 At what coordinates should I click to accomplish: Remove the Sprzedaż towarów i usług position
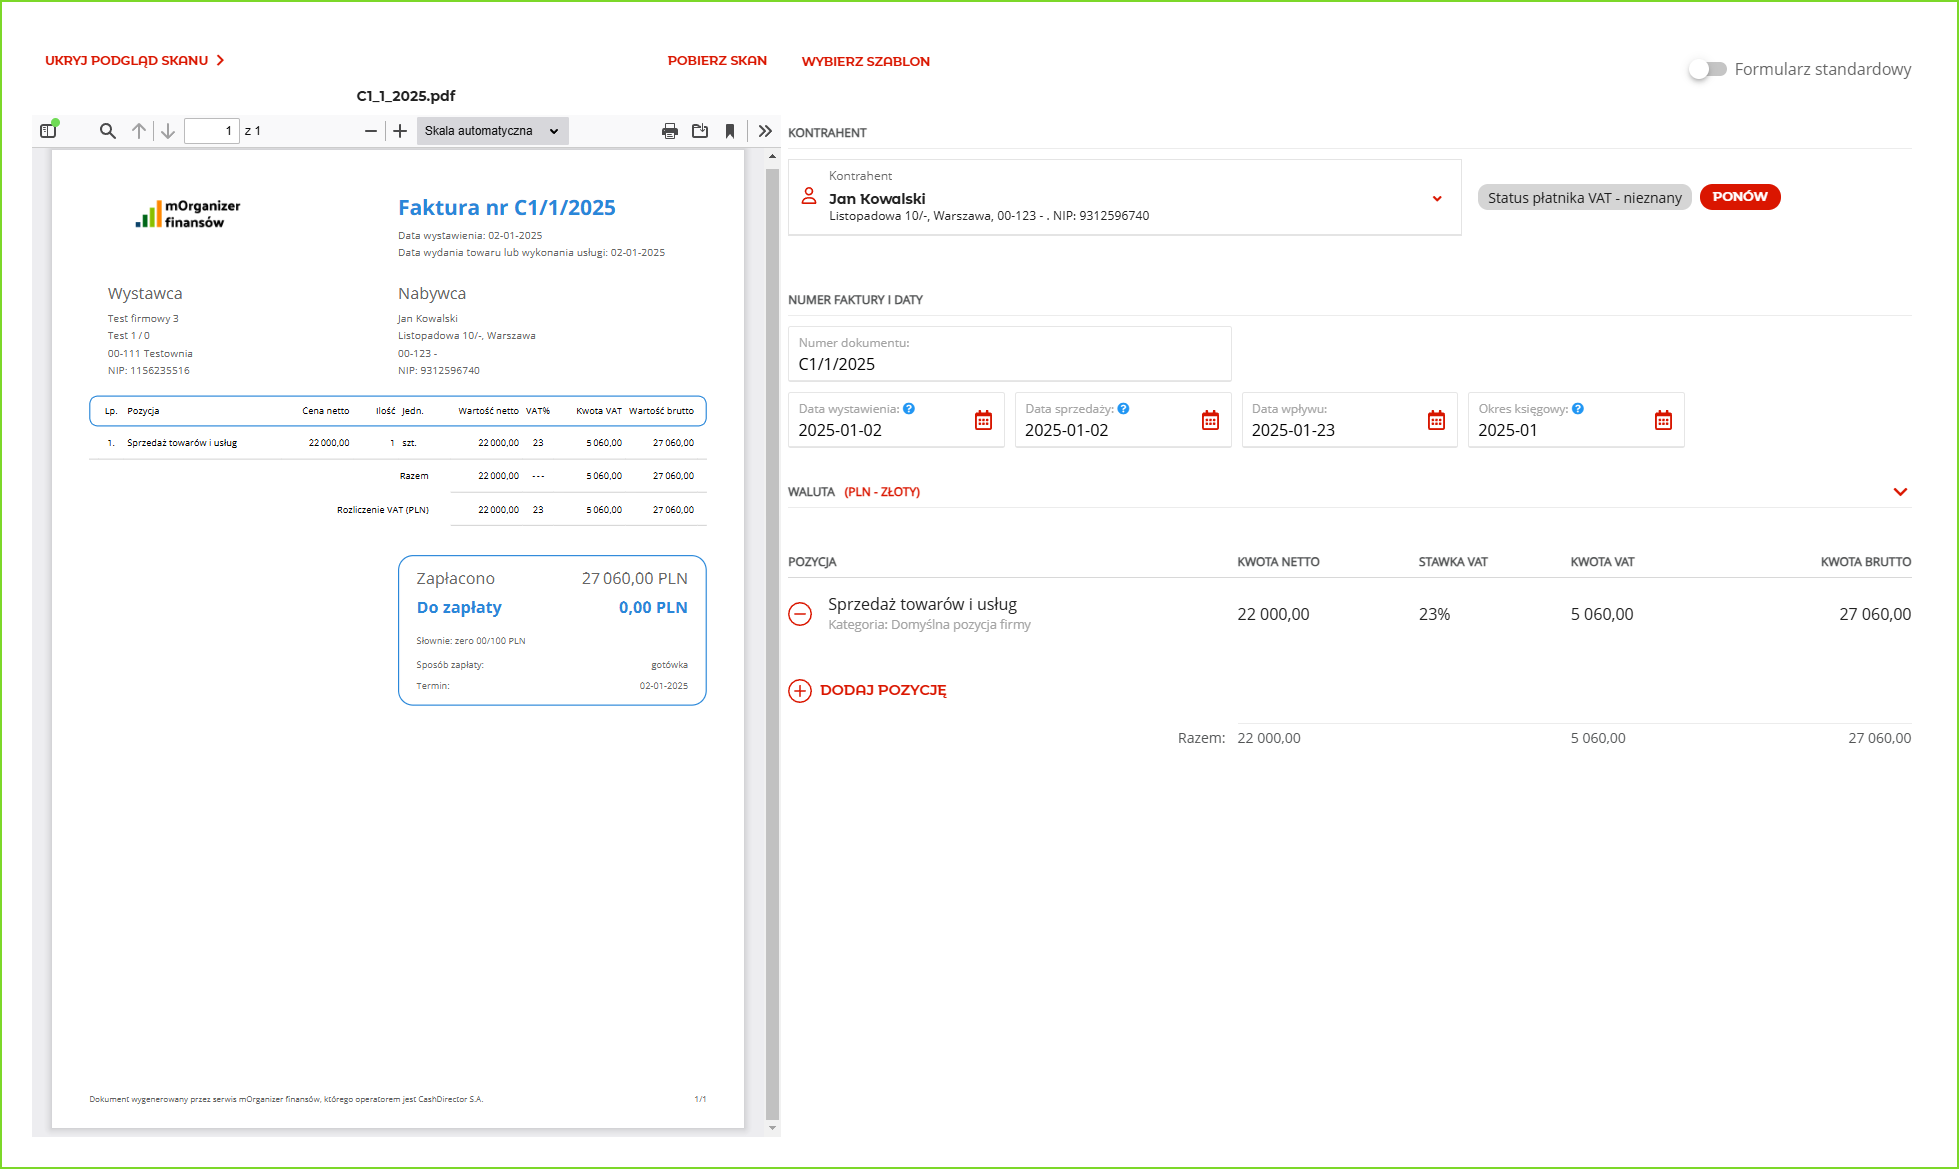pyautogui.click(x=800, y=614)
